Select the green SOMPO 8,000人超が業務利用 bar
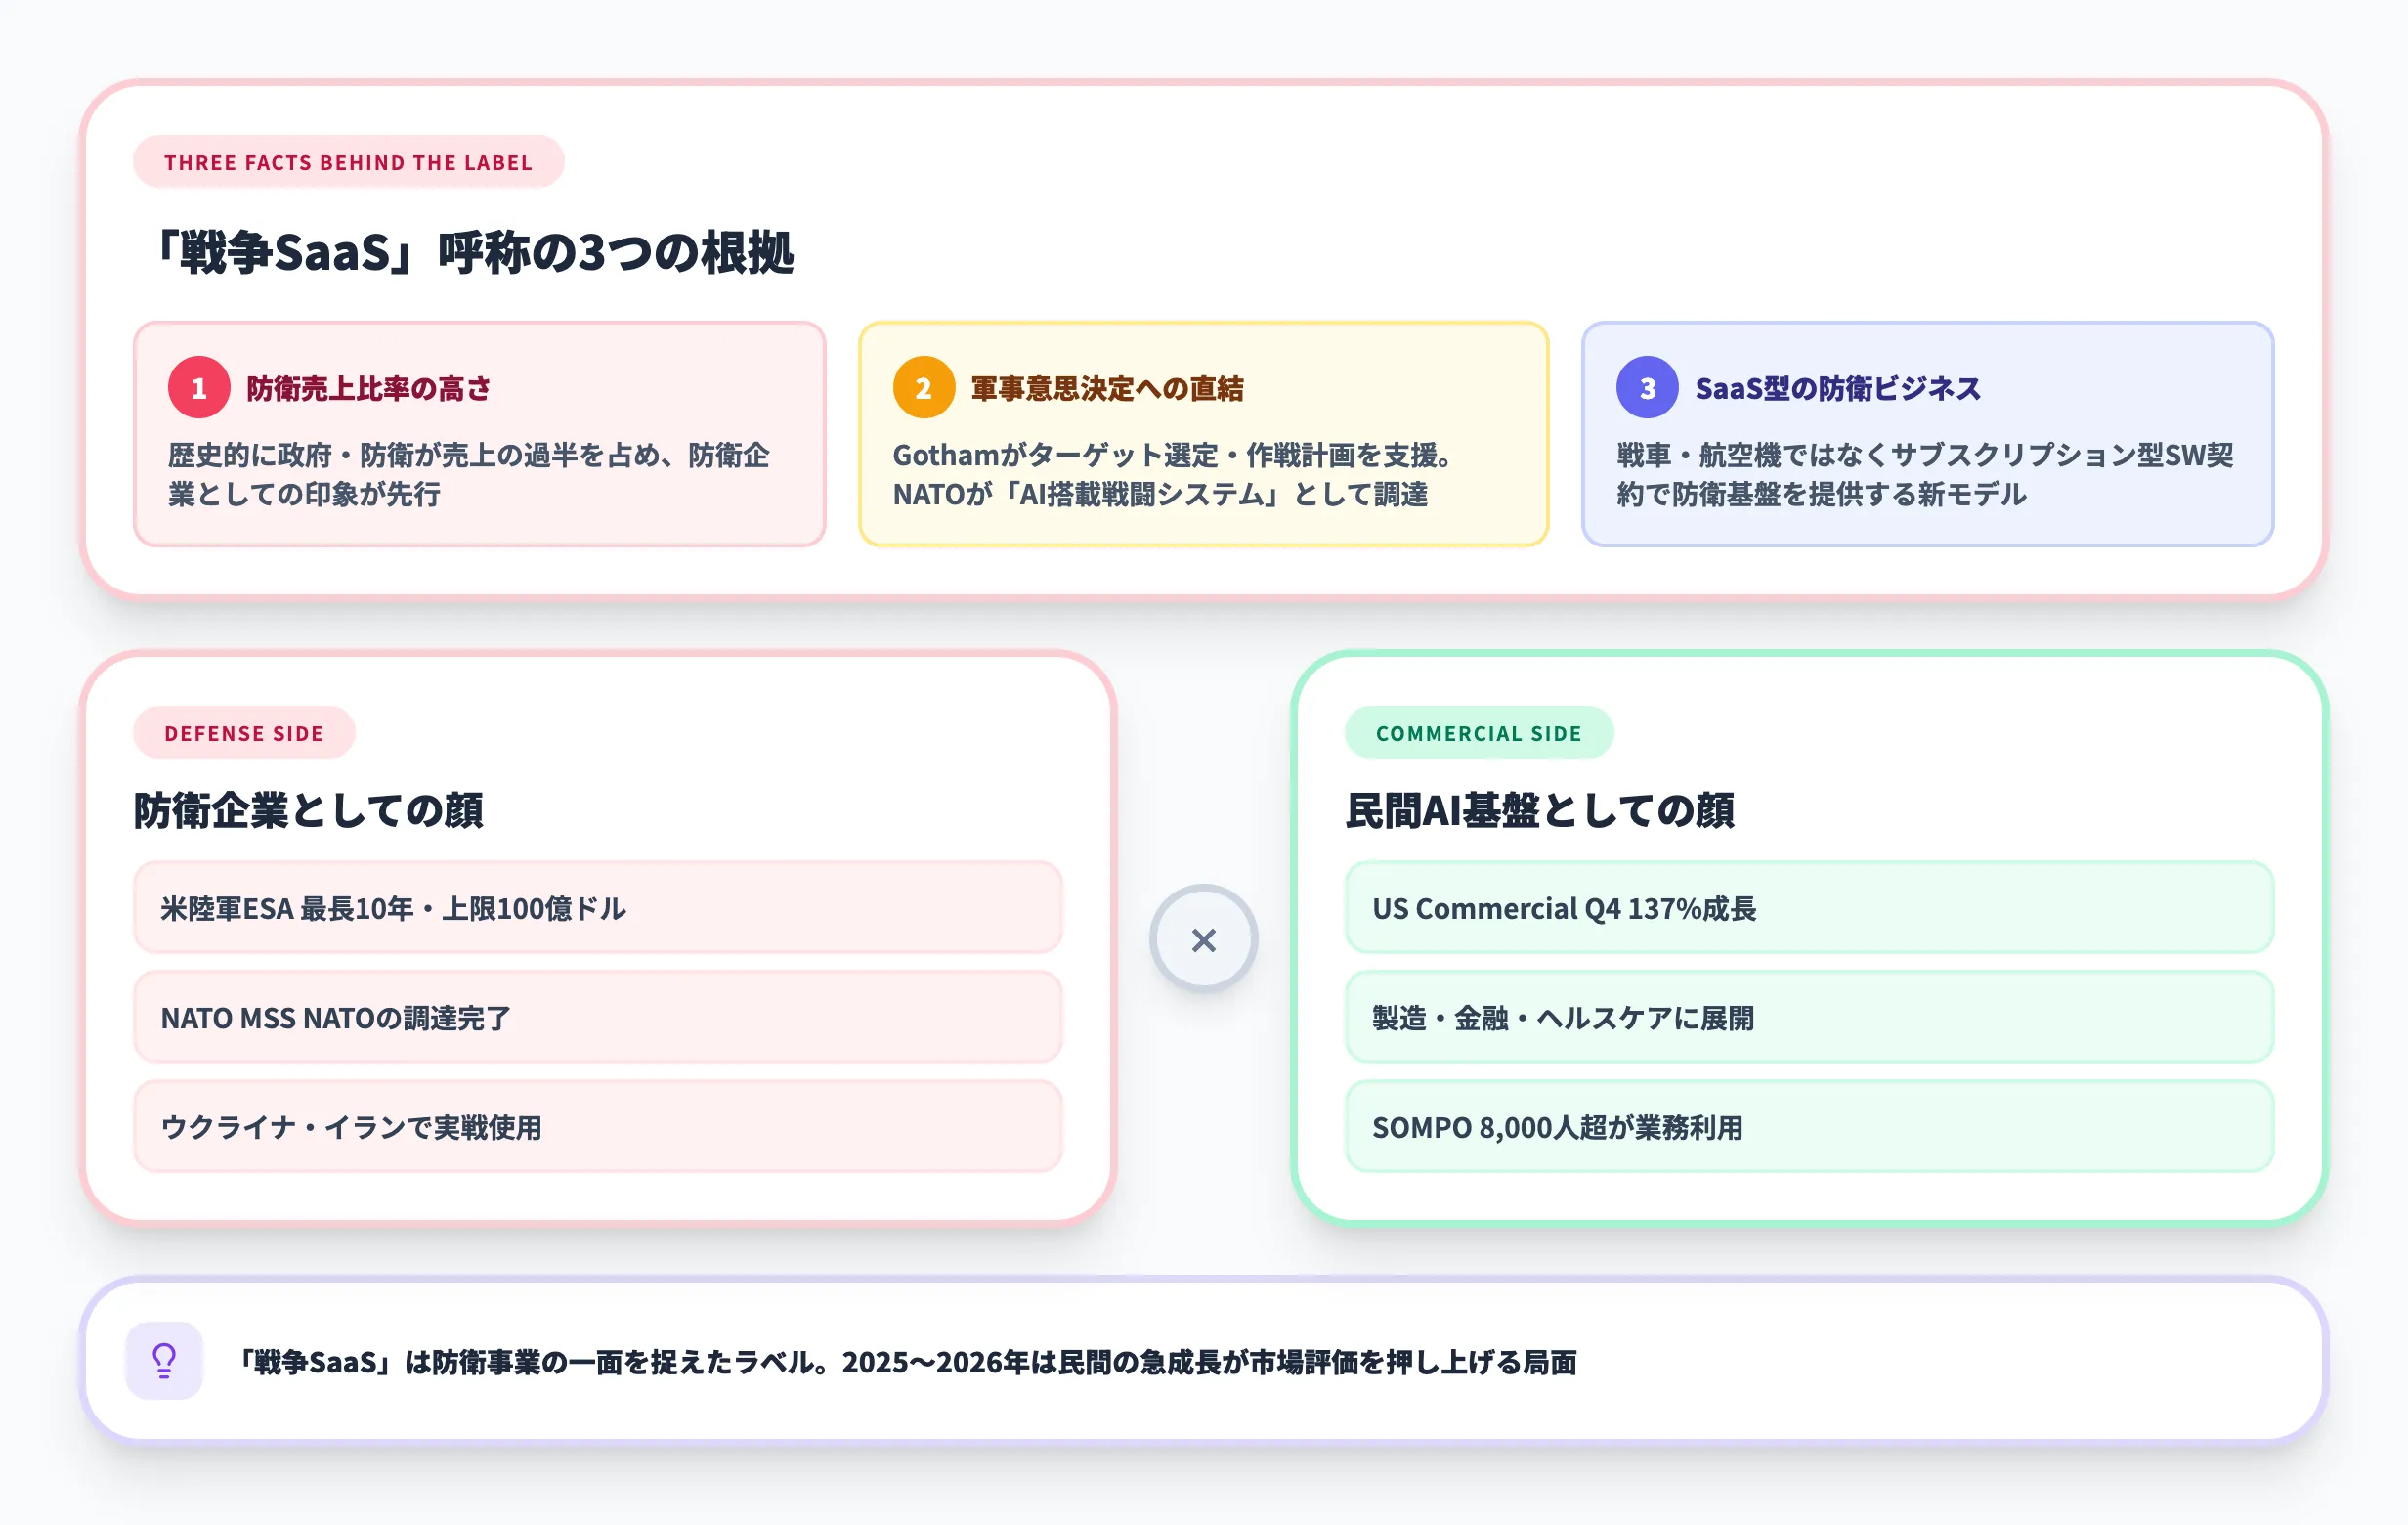The height and width of the screenshot is (1525, 2408). click(1812, 1127)
